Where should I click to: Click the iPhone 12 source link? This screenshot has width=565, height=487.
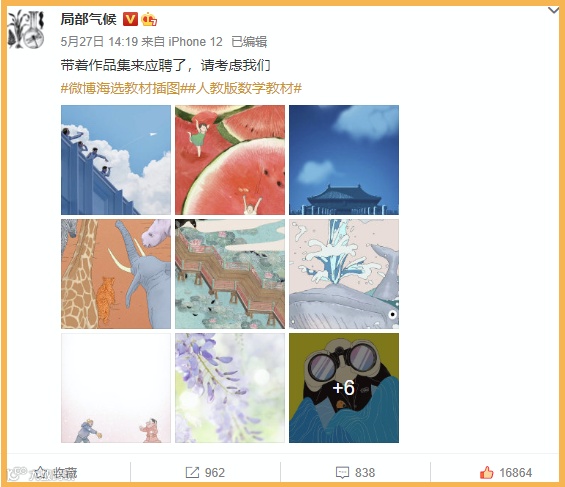pyautogui.click(x=195, y=42)
